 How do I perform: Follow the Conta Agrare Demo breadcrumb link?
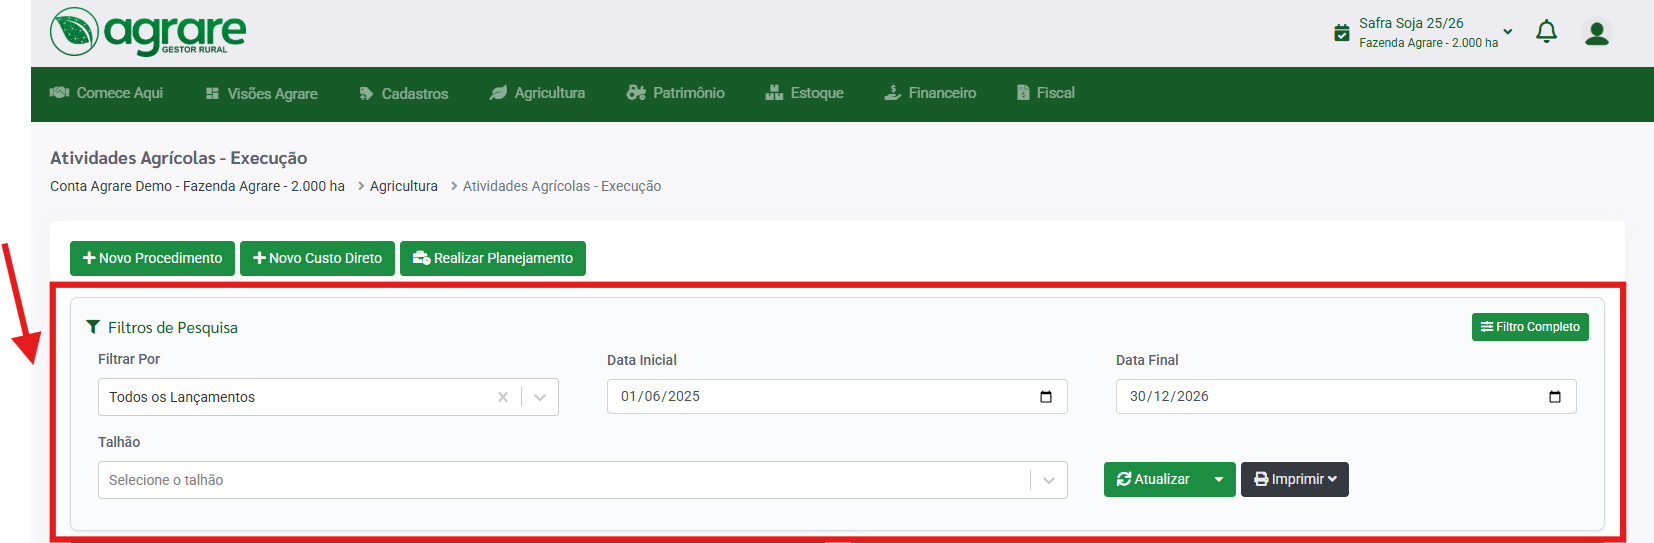click(x=197, y=186)
